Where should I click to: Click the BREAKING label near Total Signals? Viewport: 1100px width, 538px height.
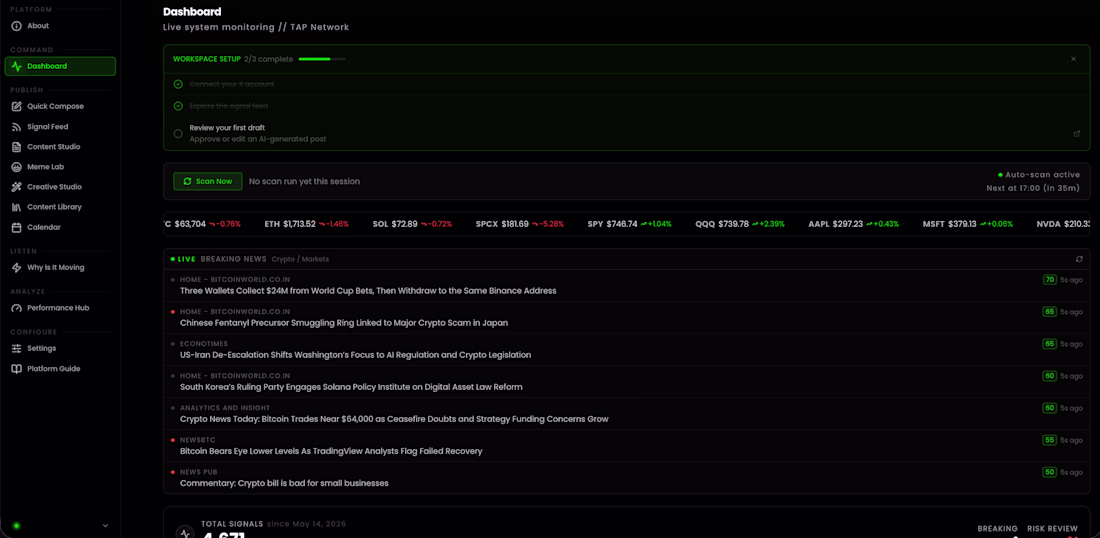998,529
